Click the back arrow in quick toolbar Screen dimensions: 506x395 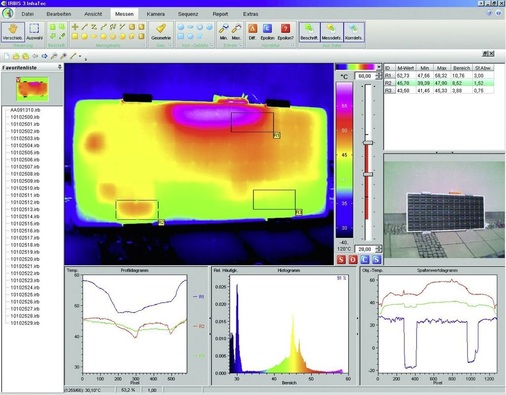click(x=35, y=56)
